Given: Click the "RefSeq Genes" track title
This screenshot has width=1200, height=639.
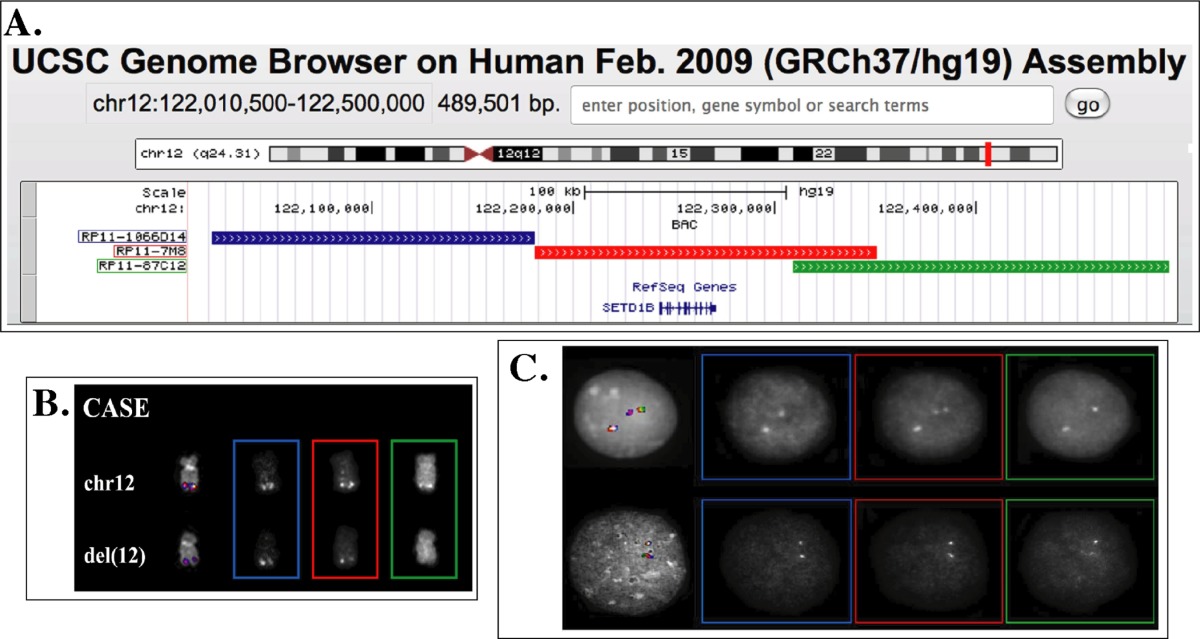Looking at the screenshot, I should coord(684,287).
